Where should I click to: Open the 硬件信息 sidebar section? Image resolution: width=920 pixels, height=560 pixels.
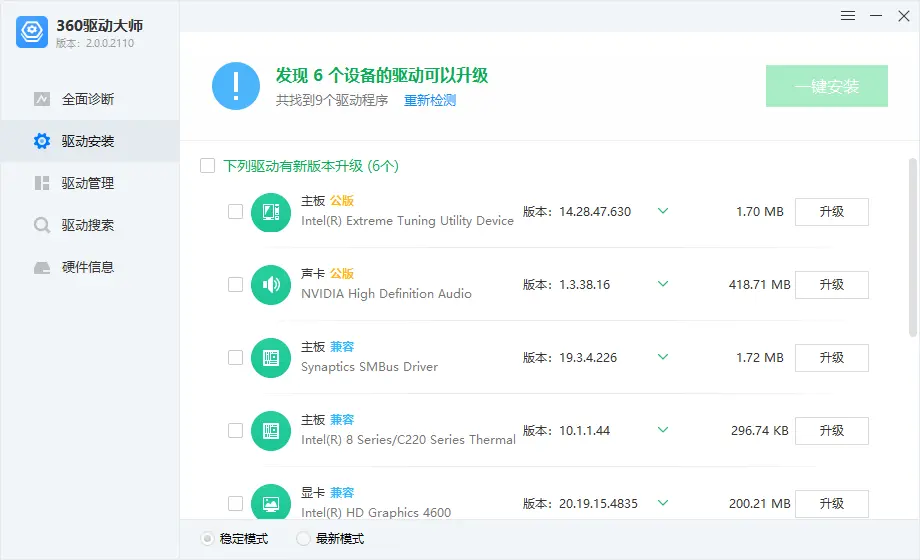[x=88, y=267]
